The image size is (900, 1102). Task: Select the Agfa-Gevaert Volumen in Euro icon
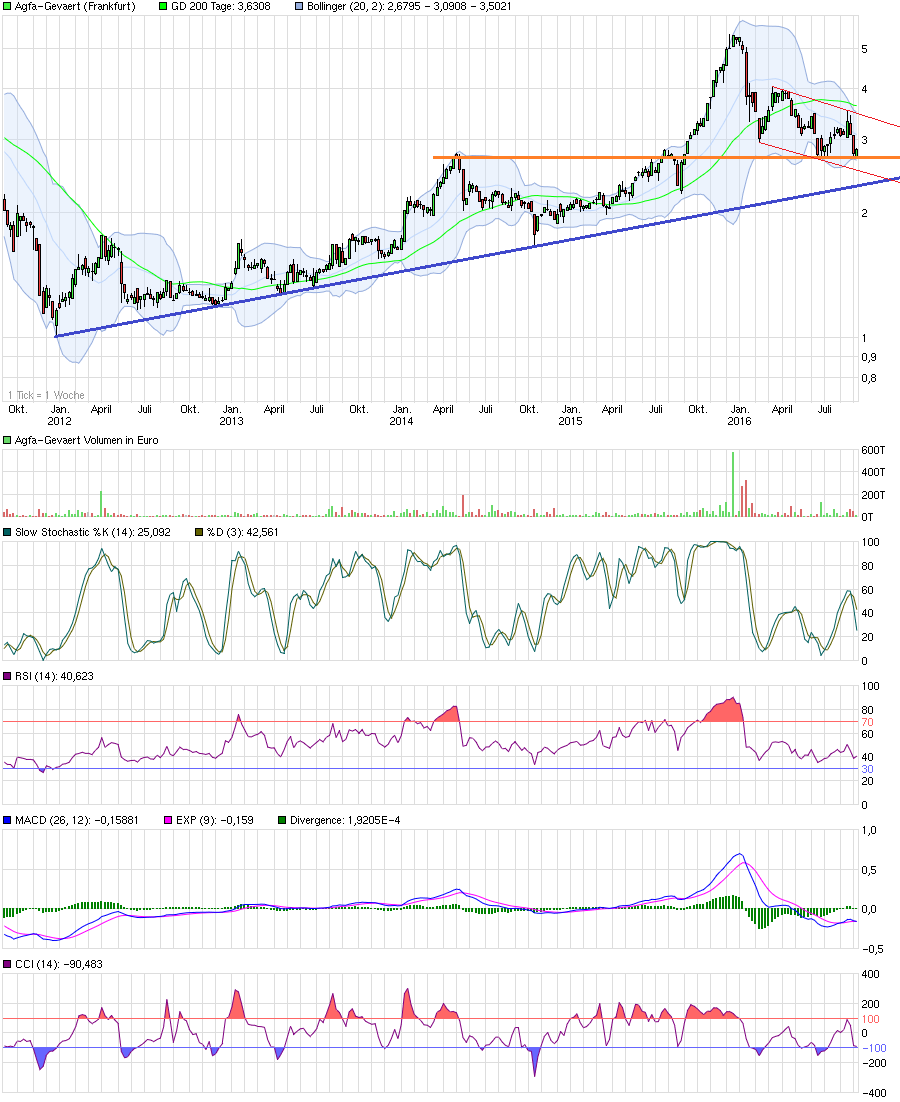[x=7, y=438]
